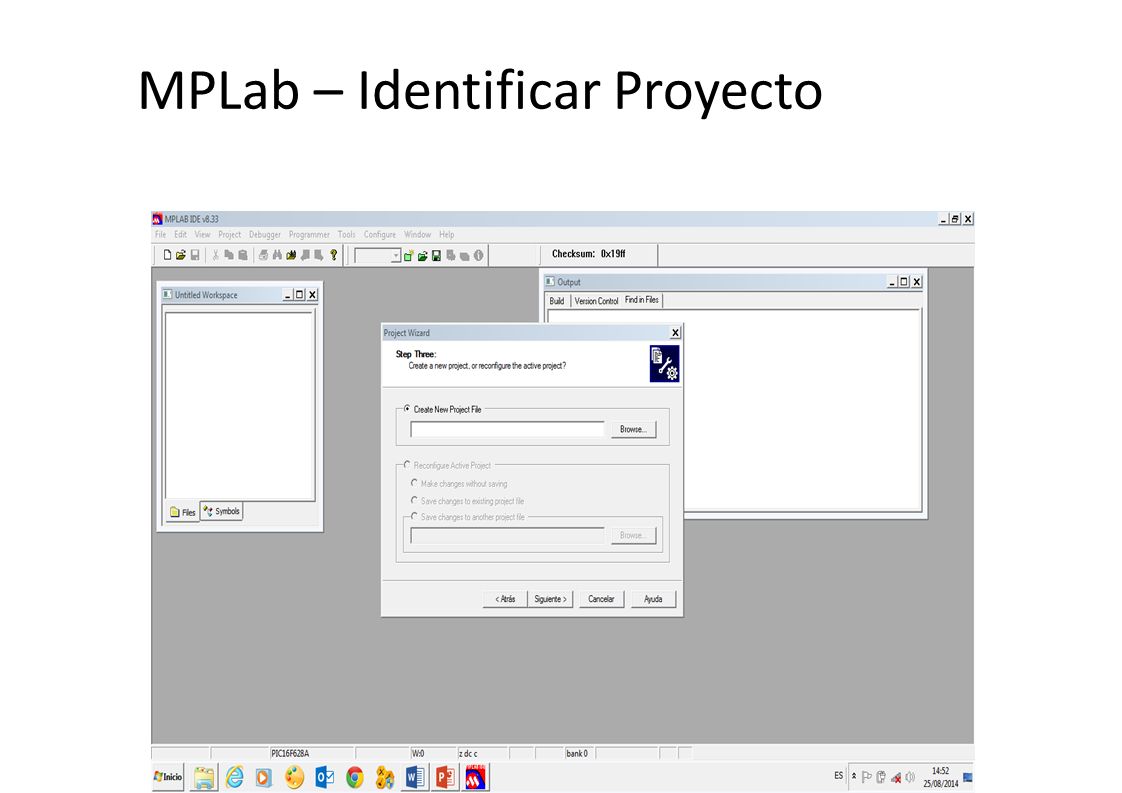The width and height of the screenshot is (1122, 793).
Task: Open the Tools menu
Action: tap(346, 235)
